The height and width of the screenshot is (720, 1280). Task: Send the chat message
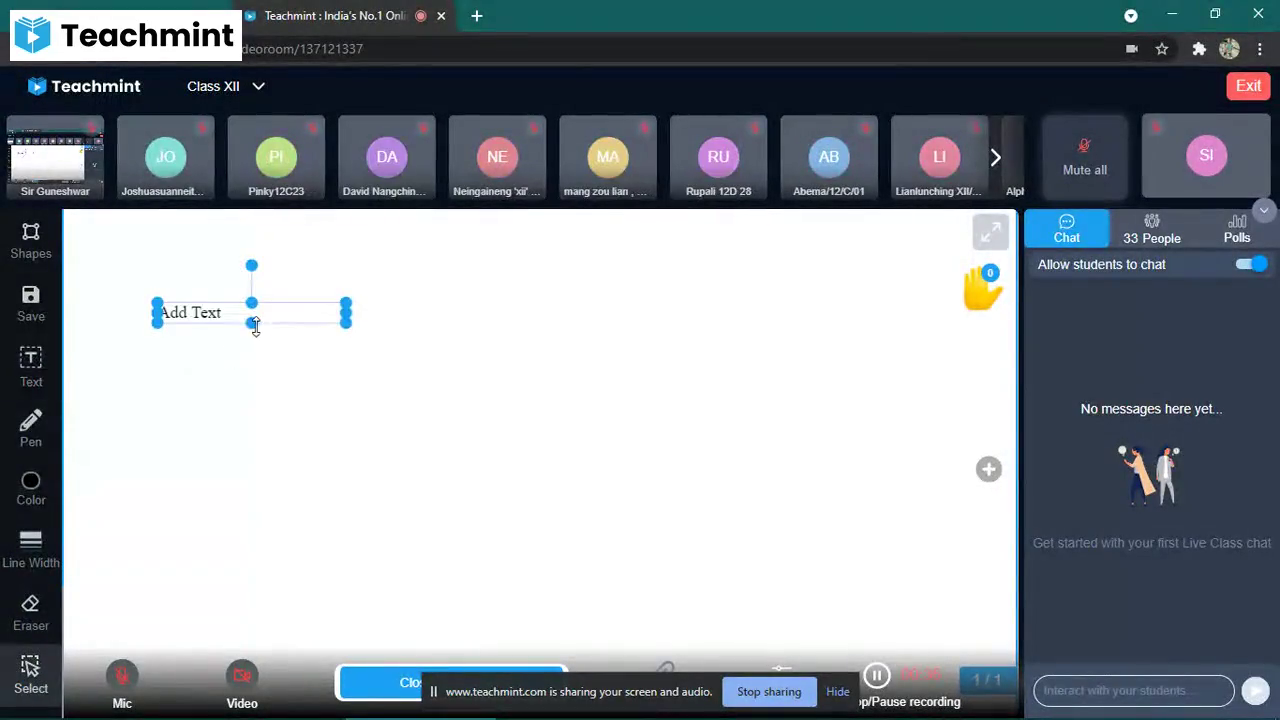click(1255, 690)
